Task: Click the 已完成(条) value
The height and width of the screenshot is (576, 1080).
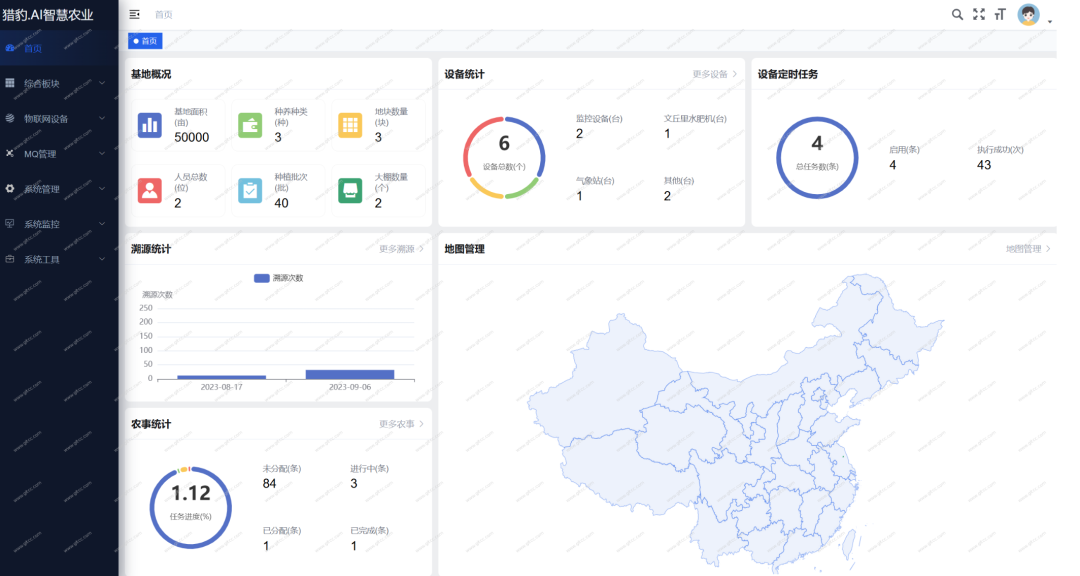Action: coord(353,546)
